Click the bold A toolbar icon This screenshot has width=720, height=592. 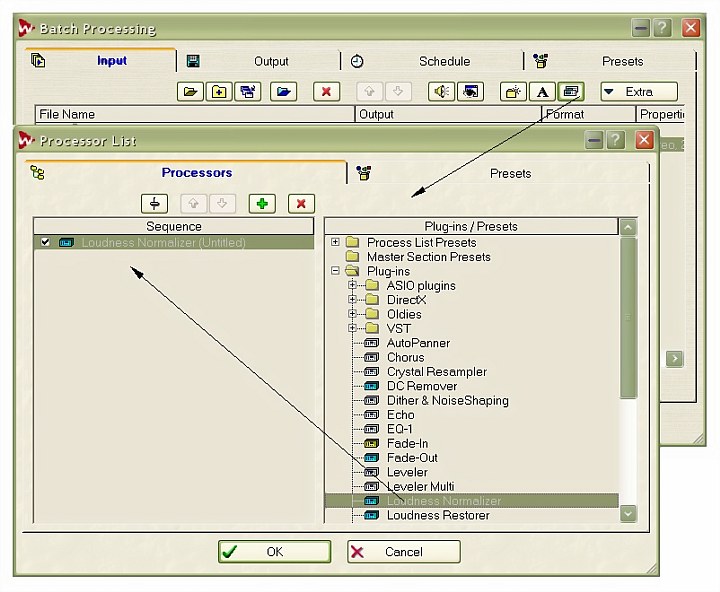click(x=542, y=91)
